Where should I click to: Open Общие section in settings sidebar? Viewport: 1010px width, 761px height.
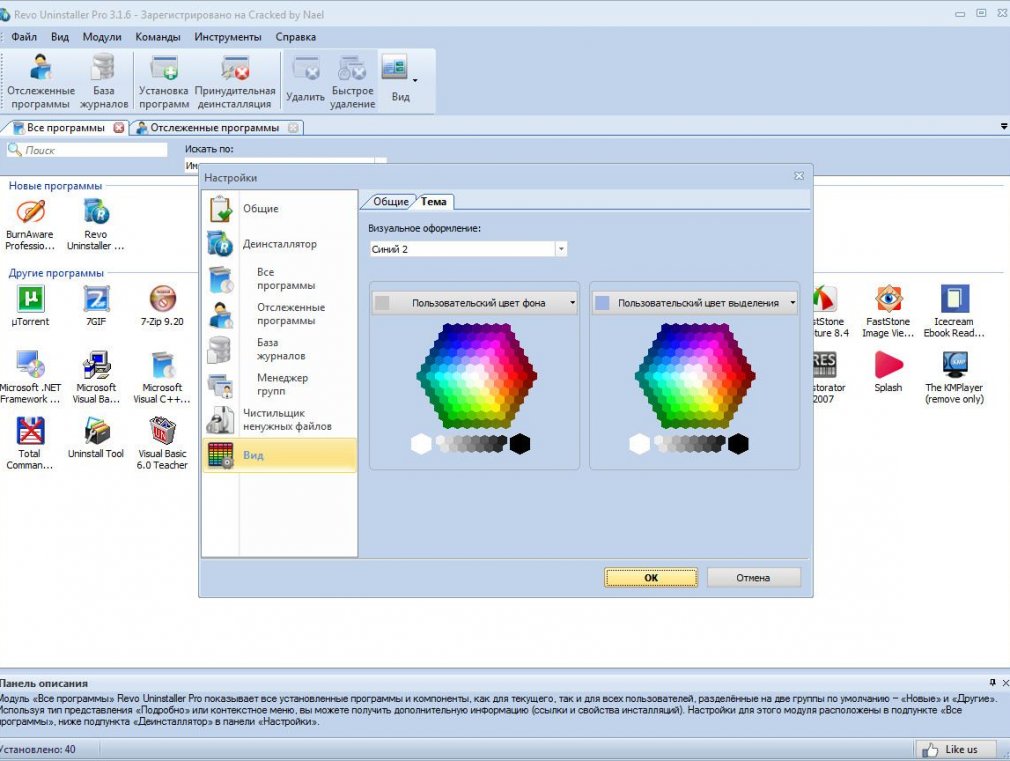[280, 209]
